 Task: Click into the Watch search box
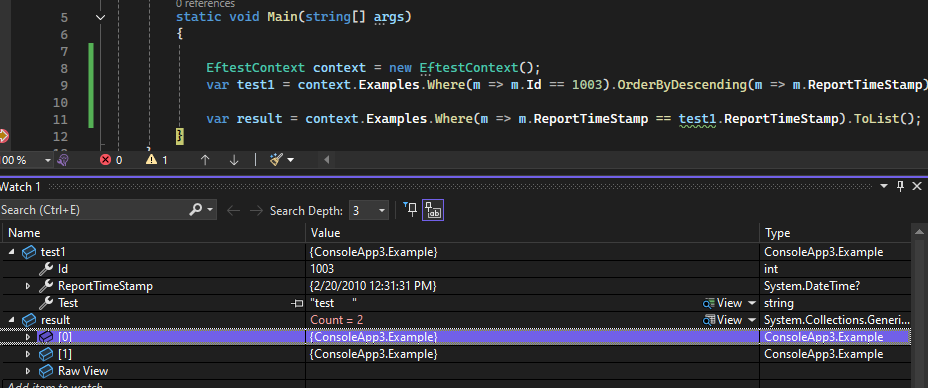94,210
